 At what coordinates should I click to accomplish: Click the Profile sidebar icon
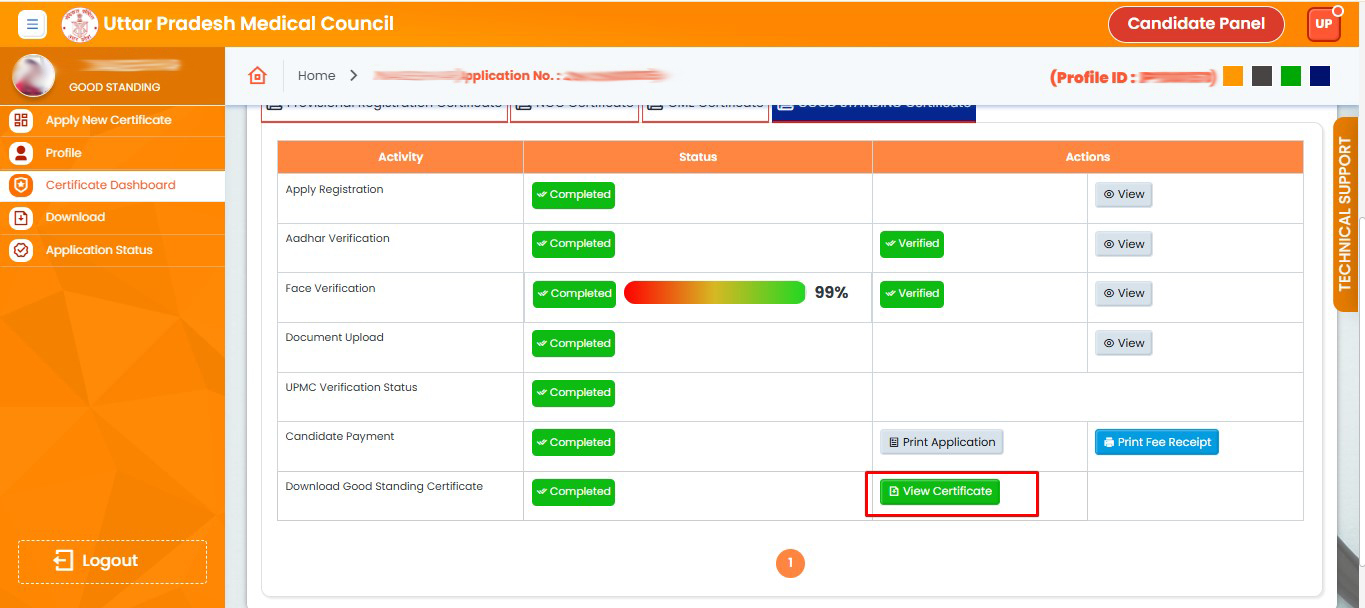[x=20, y=153]
